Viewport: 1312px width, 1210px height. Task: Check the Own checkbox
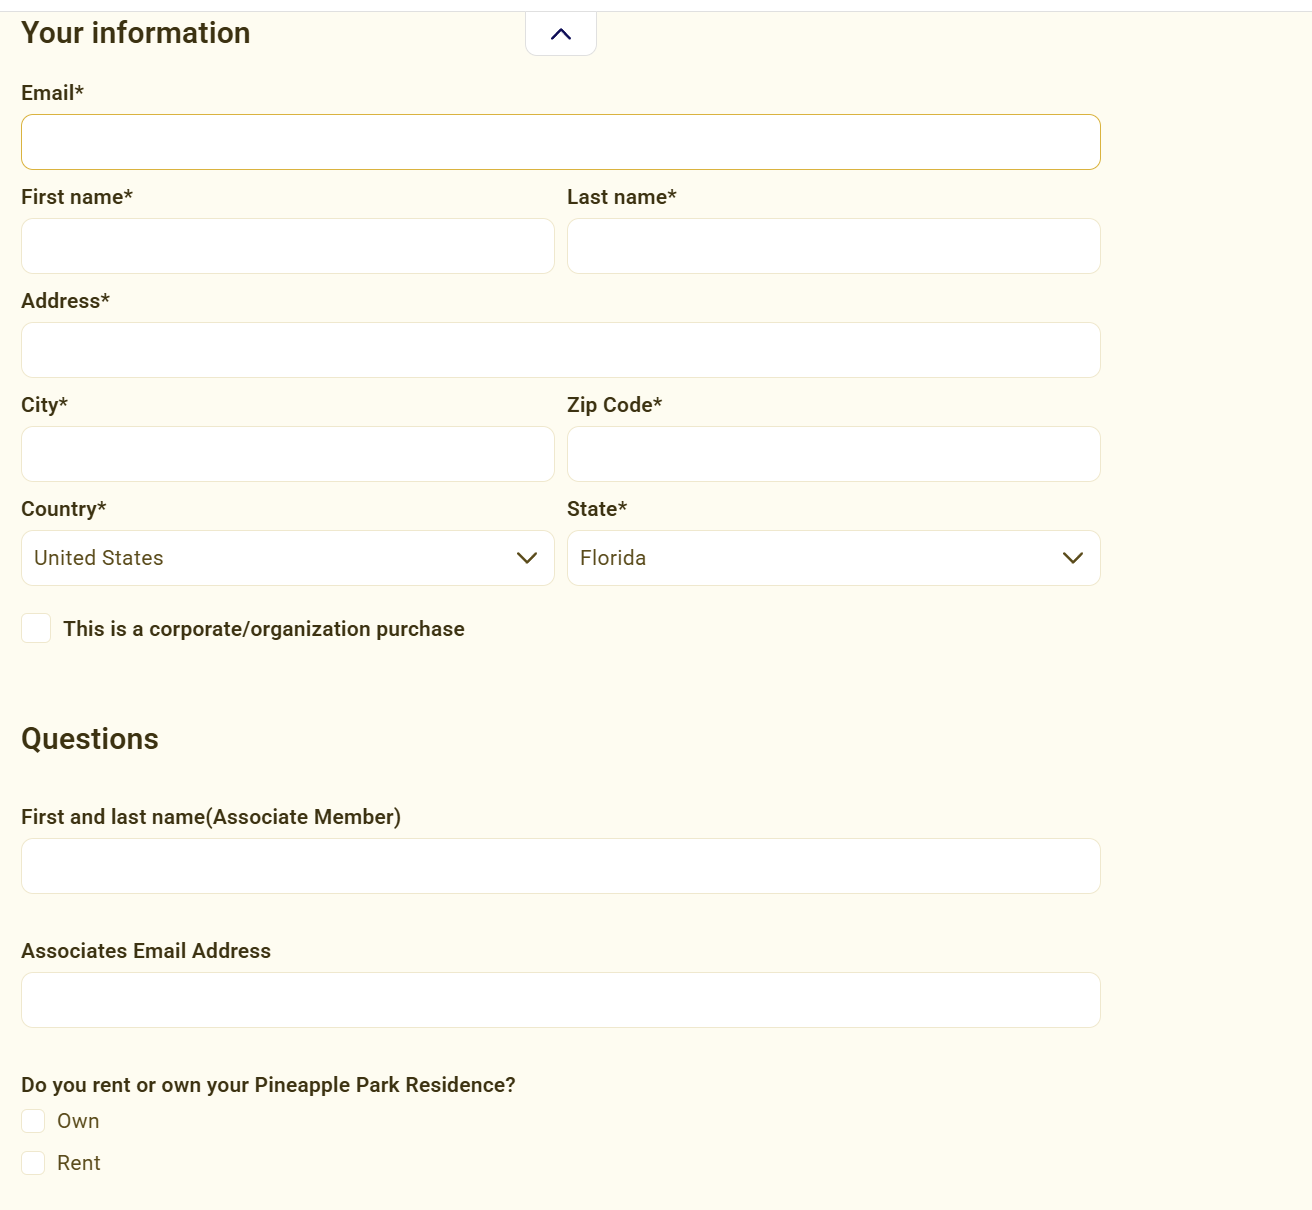pyautogui.click(x=33, y=1121)
